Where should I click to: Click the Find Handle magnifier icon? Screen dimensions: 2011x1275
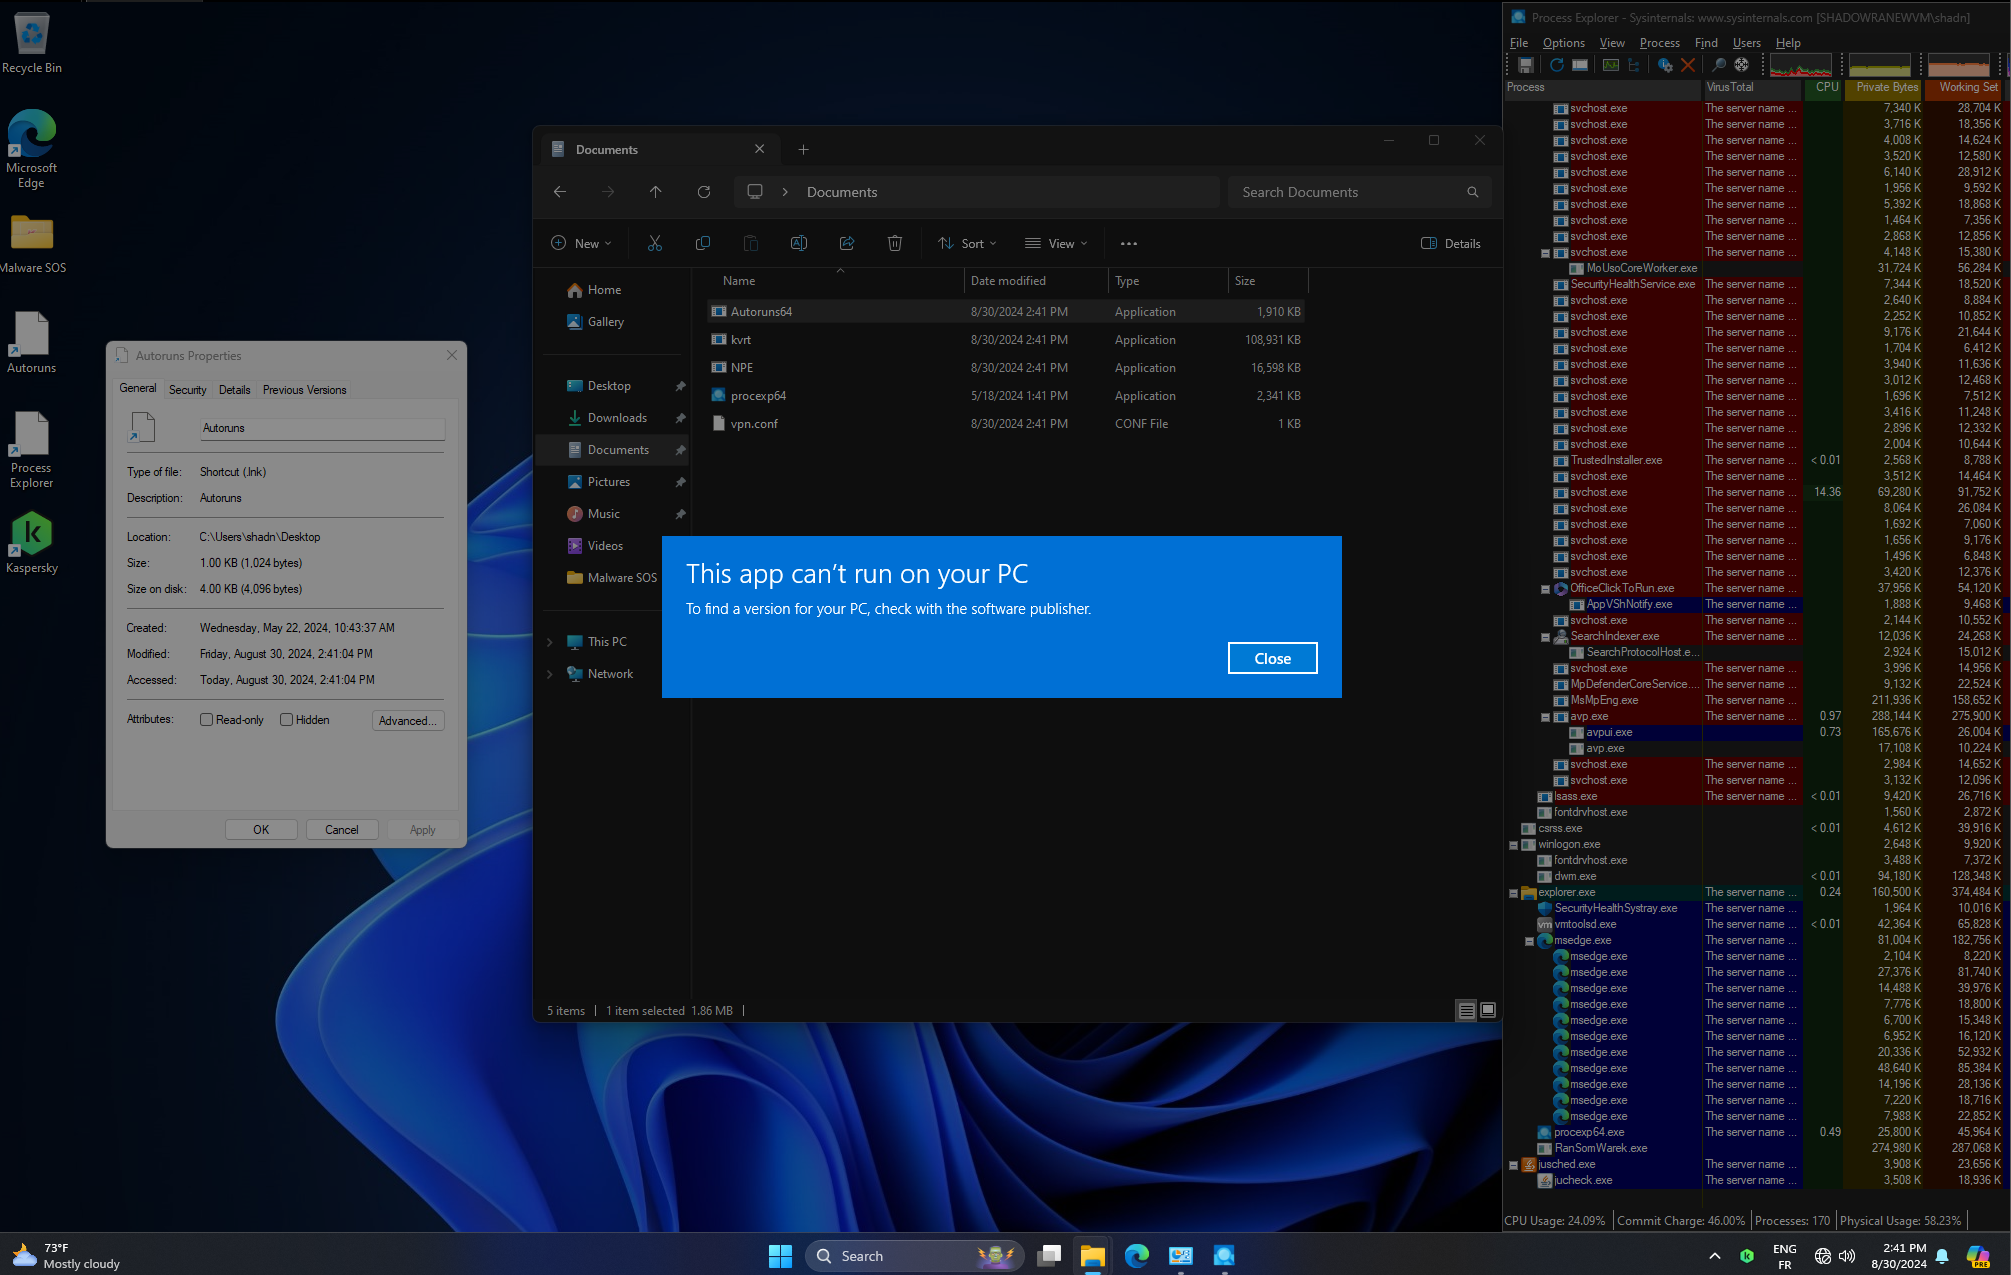pos(1718,65)
